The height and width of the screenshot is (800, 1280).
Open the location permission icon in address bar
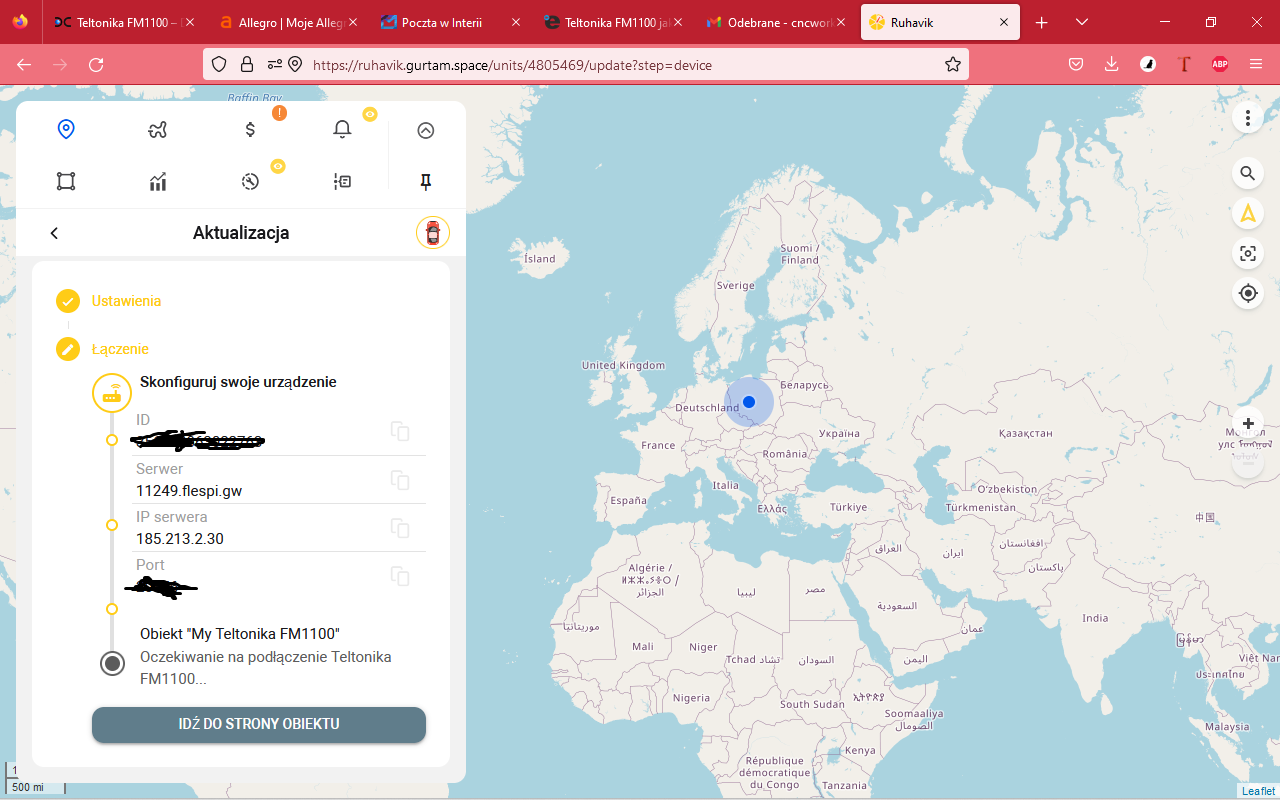(295, 64)
